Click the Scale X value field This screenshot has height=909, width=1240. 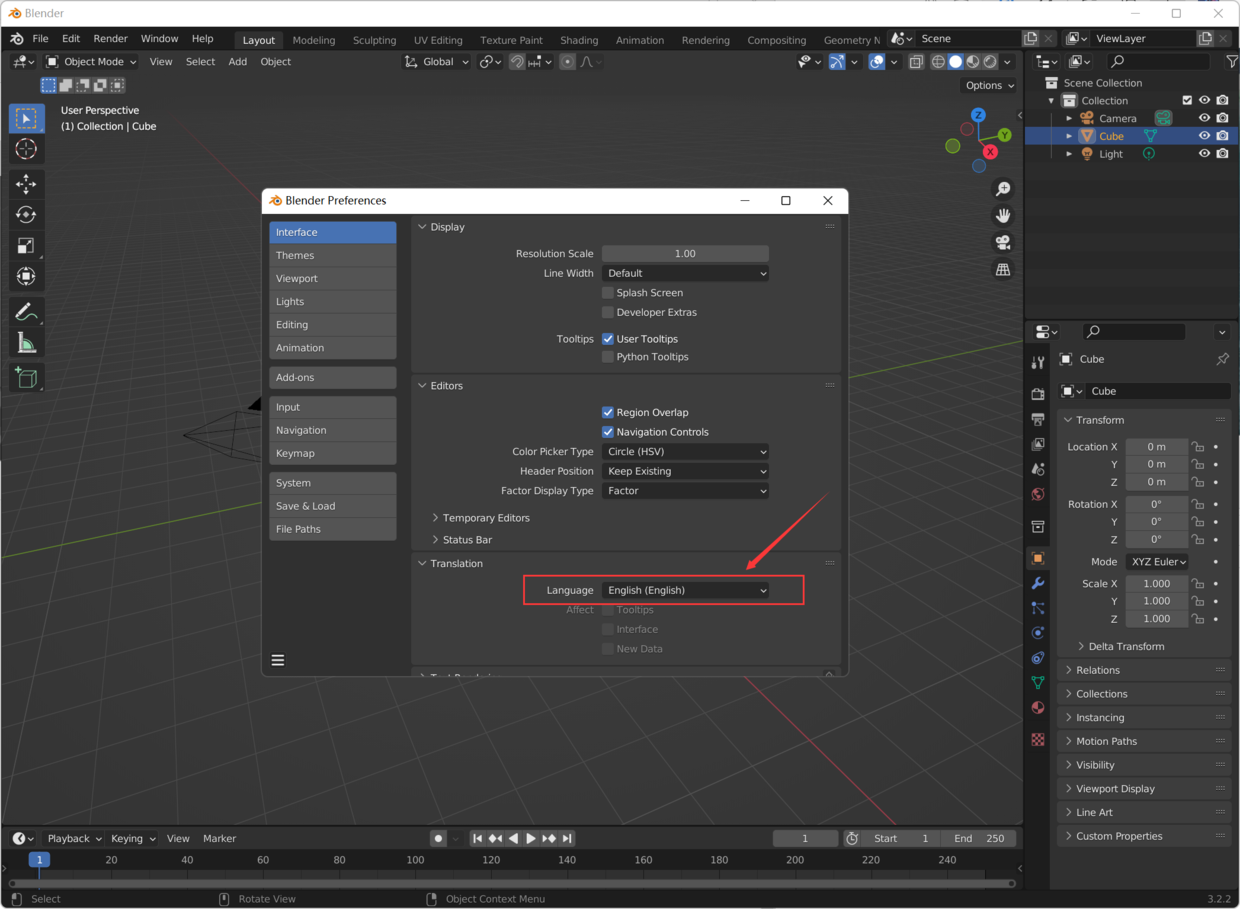(1157, 584)
